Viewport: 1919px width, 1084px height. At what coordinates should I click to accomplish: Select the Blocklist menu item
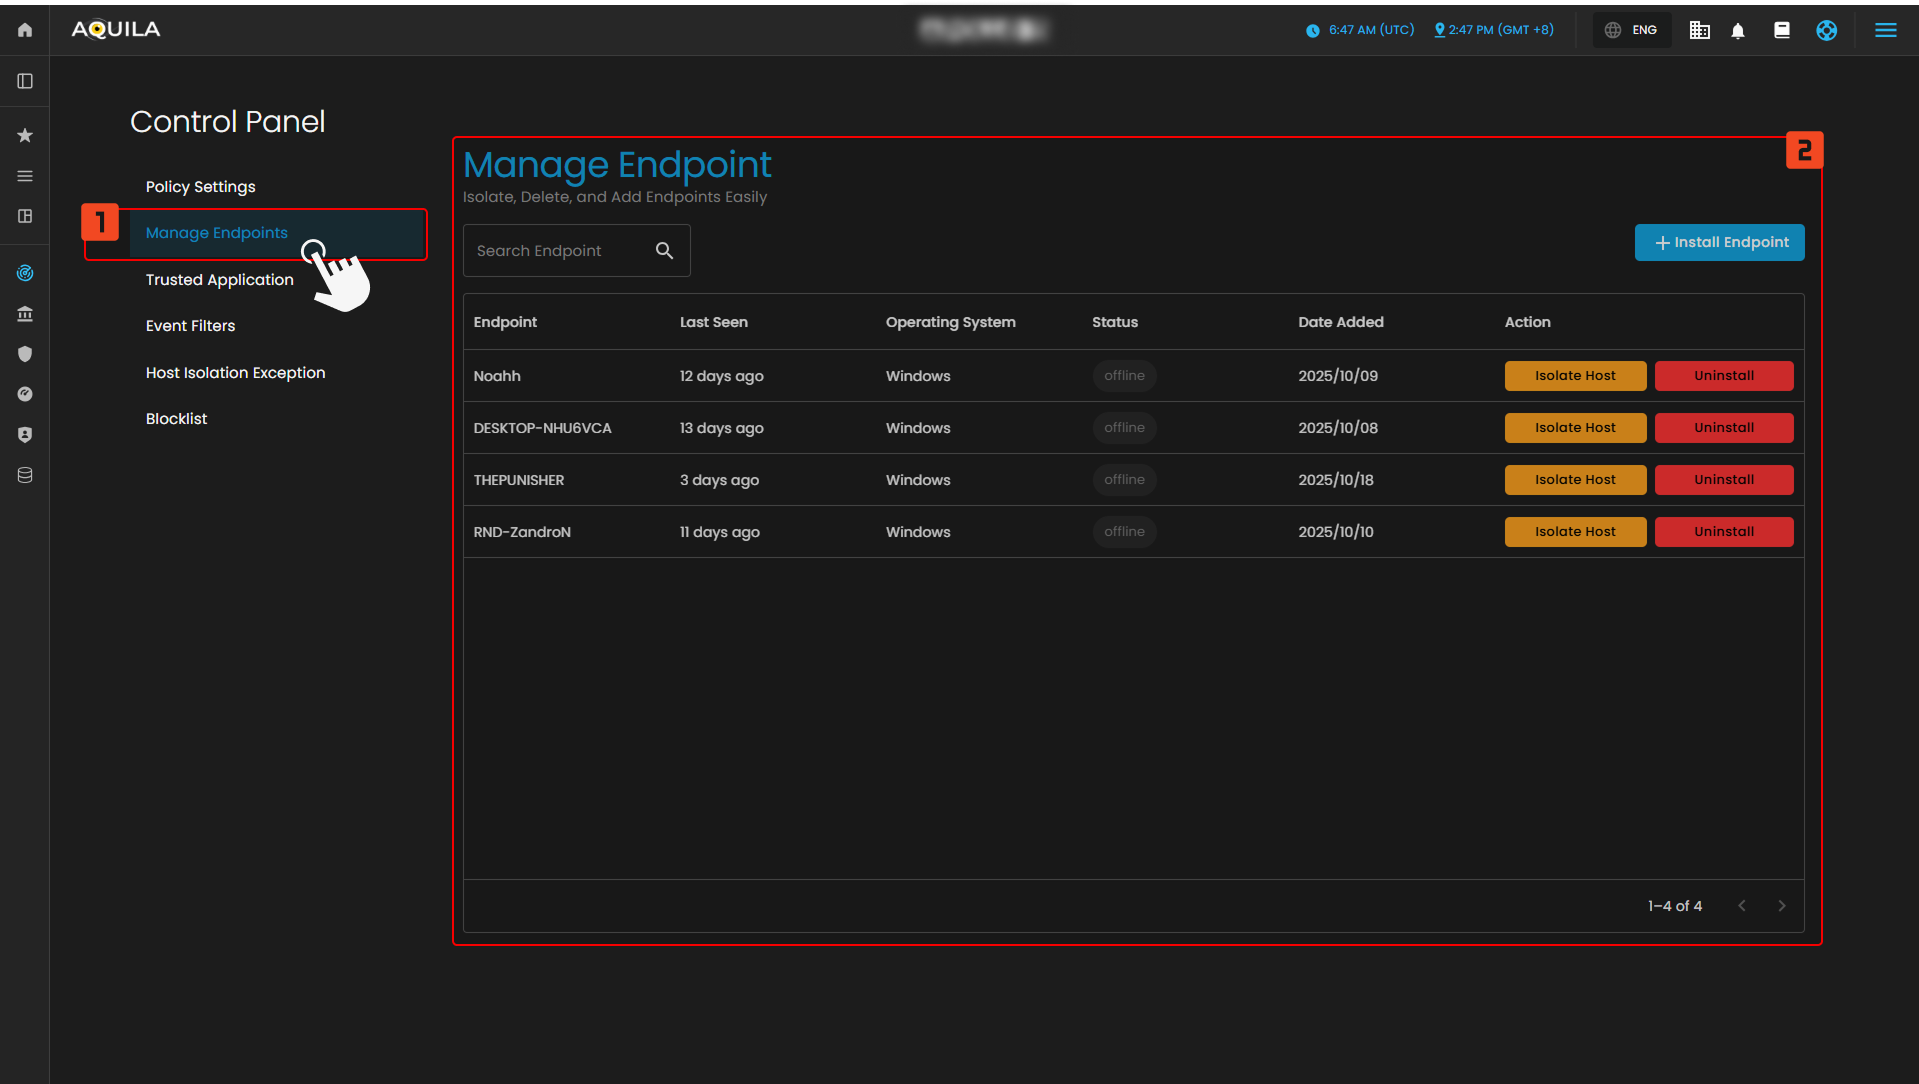click(176, 419)
